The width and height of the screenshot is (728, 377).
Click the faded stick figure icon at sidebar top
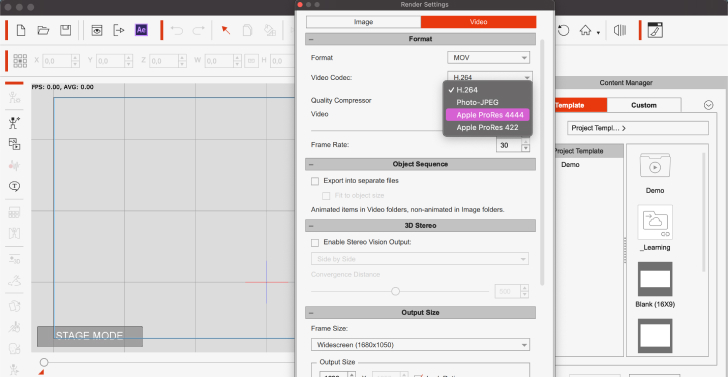pyautogui.click(x=14, y=98)
